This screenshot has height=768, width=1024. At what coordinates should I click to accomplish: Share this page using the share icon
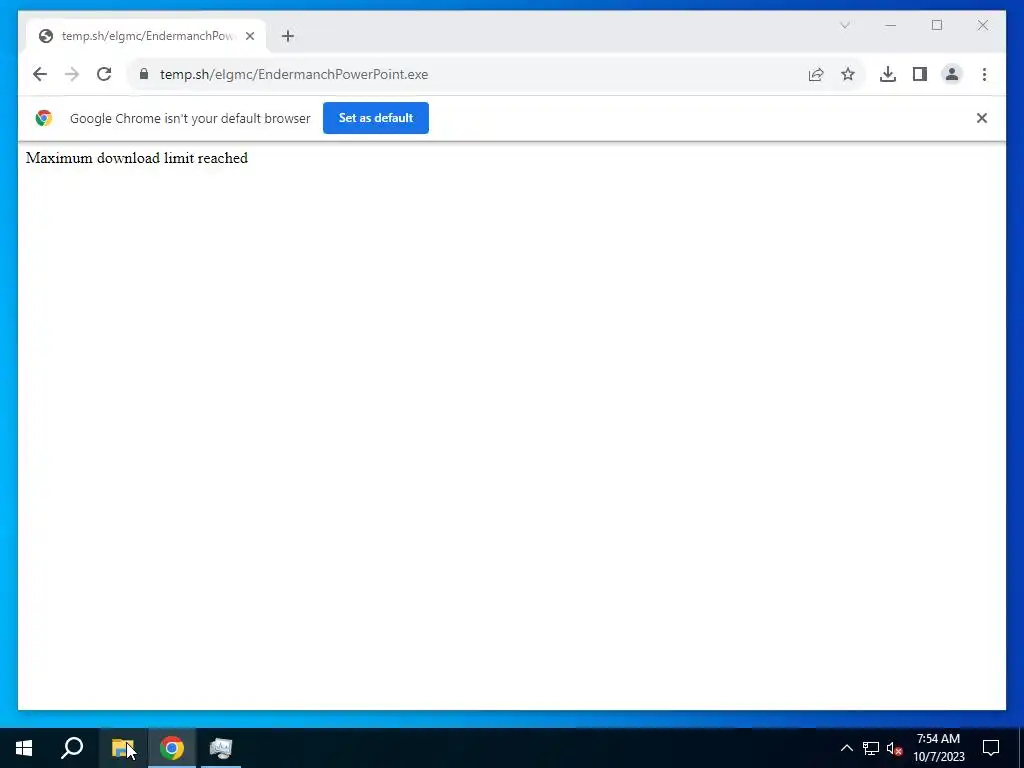pyautogui.click(x=816, y=74)
